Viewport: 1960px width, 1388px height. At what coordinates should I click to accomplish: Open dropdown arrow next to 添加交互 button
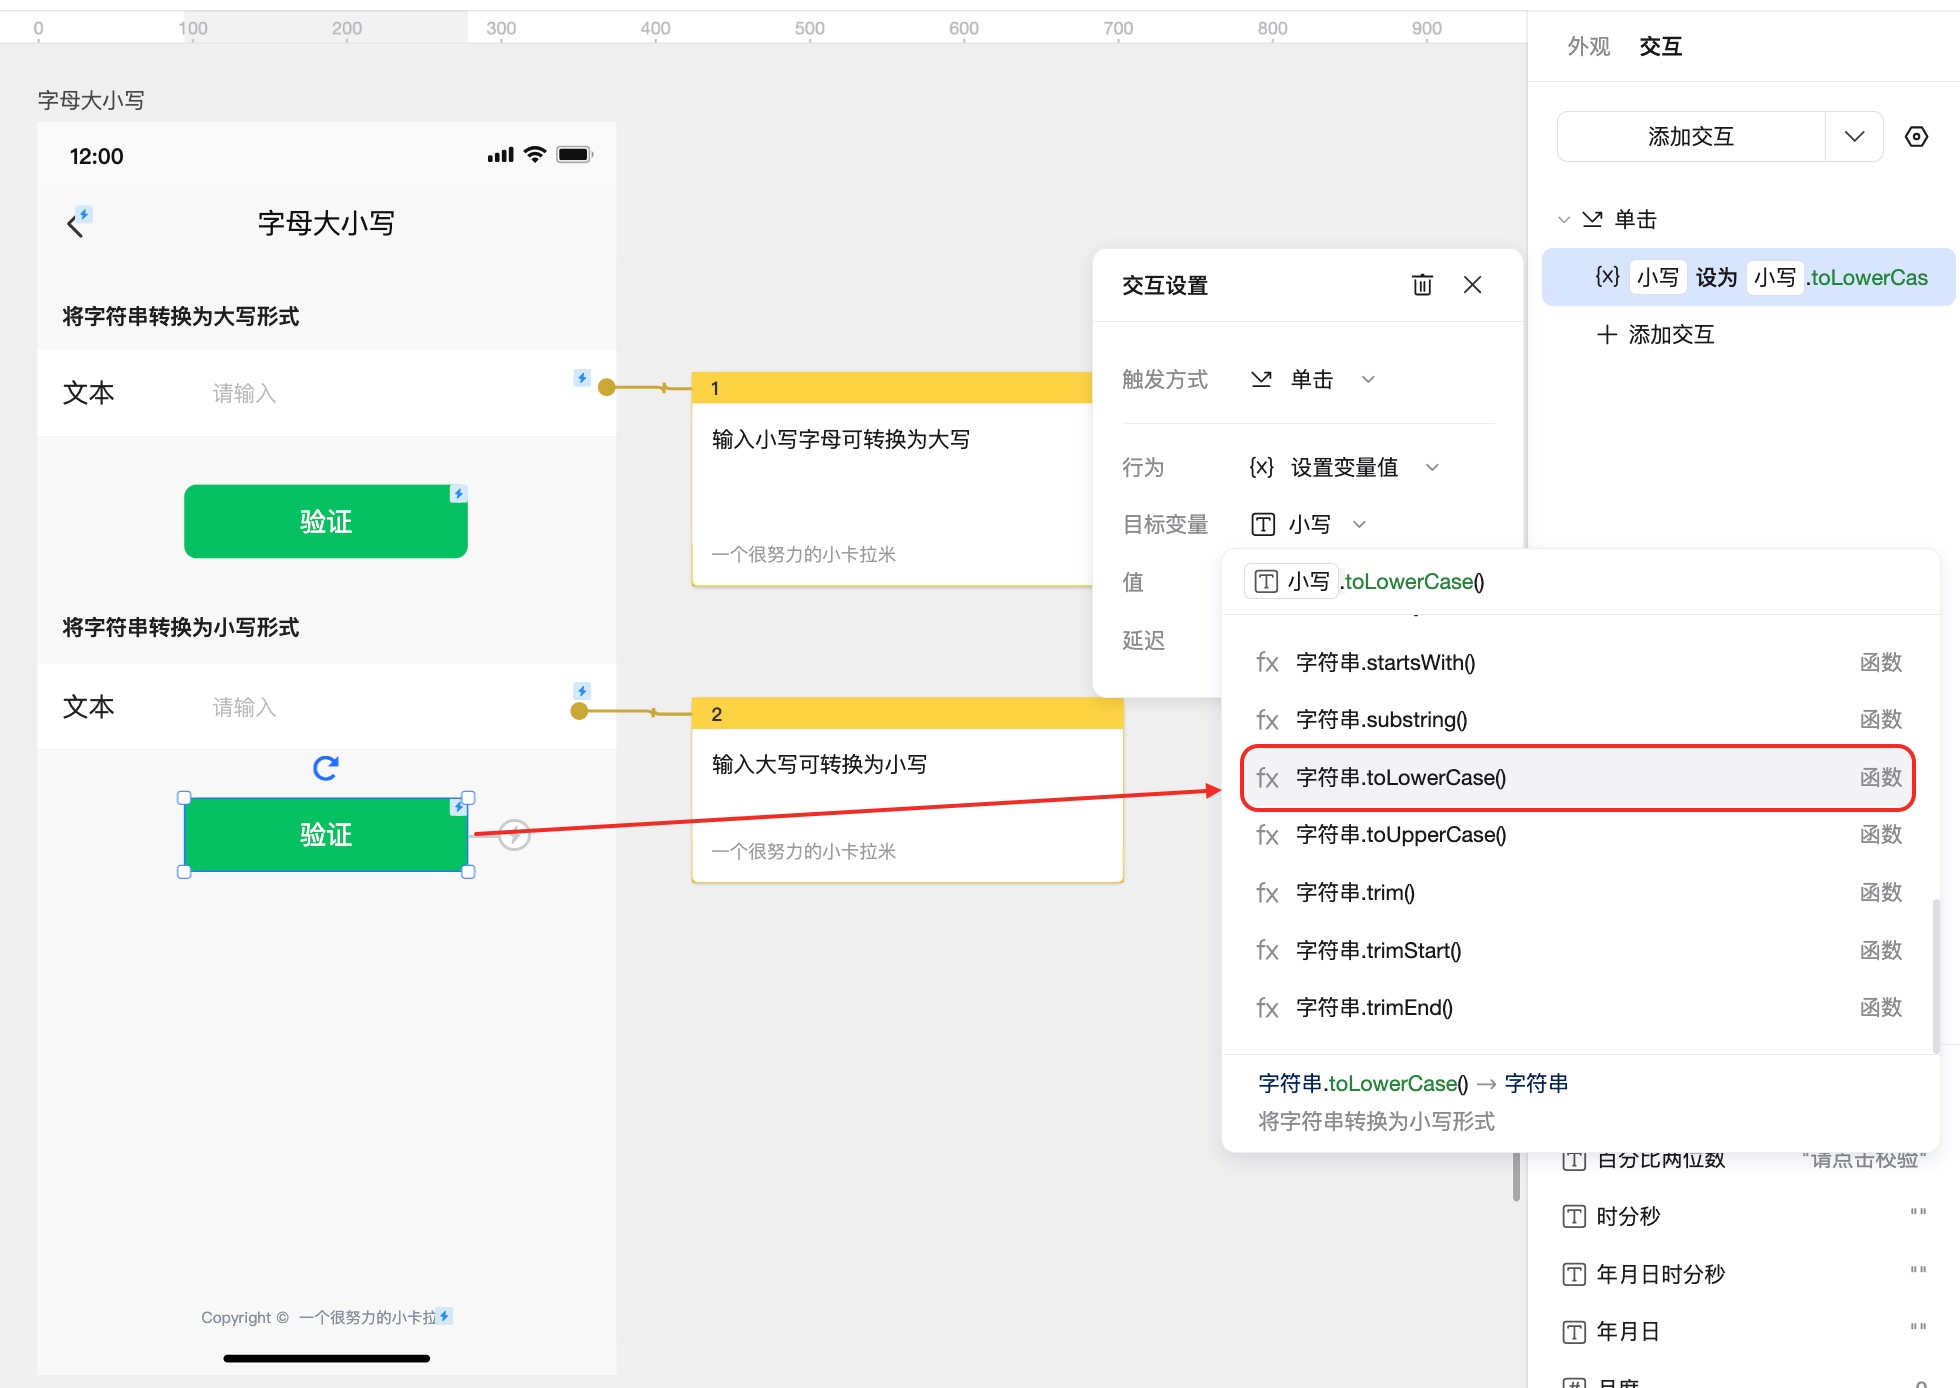(1854, 137)
